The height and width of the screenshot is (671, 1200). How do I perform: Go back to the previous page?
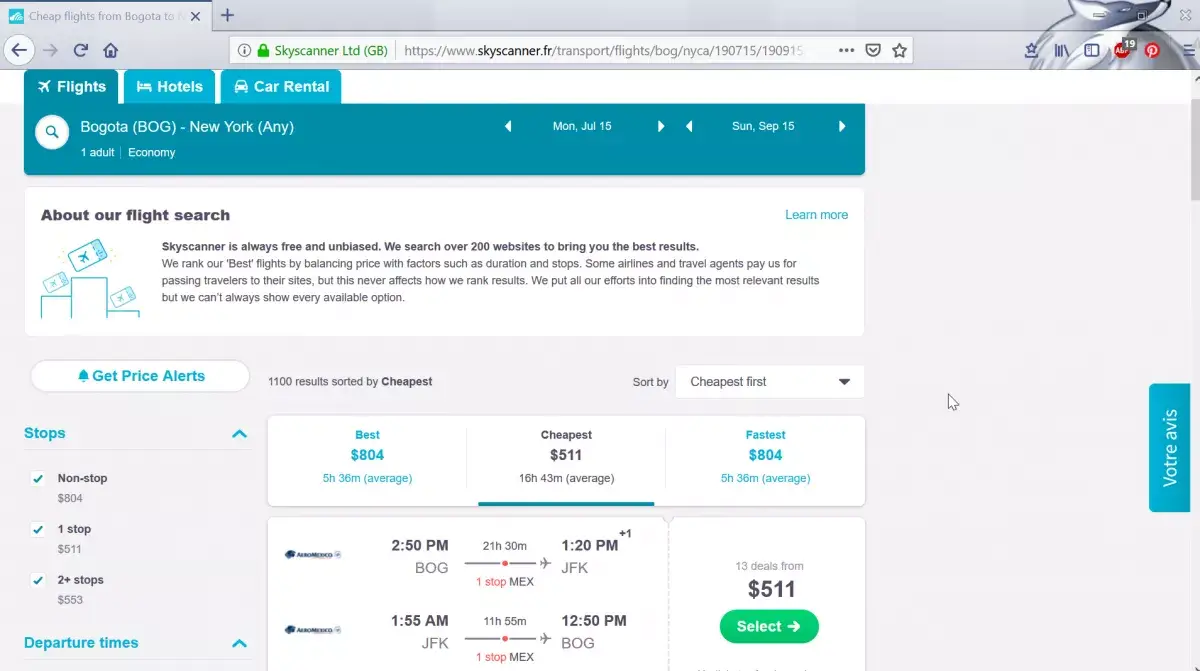point(19,50)
